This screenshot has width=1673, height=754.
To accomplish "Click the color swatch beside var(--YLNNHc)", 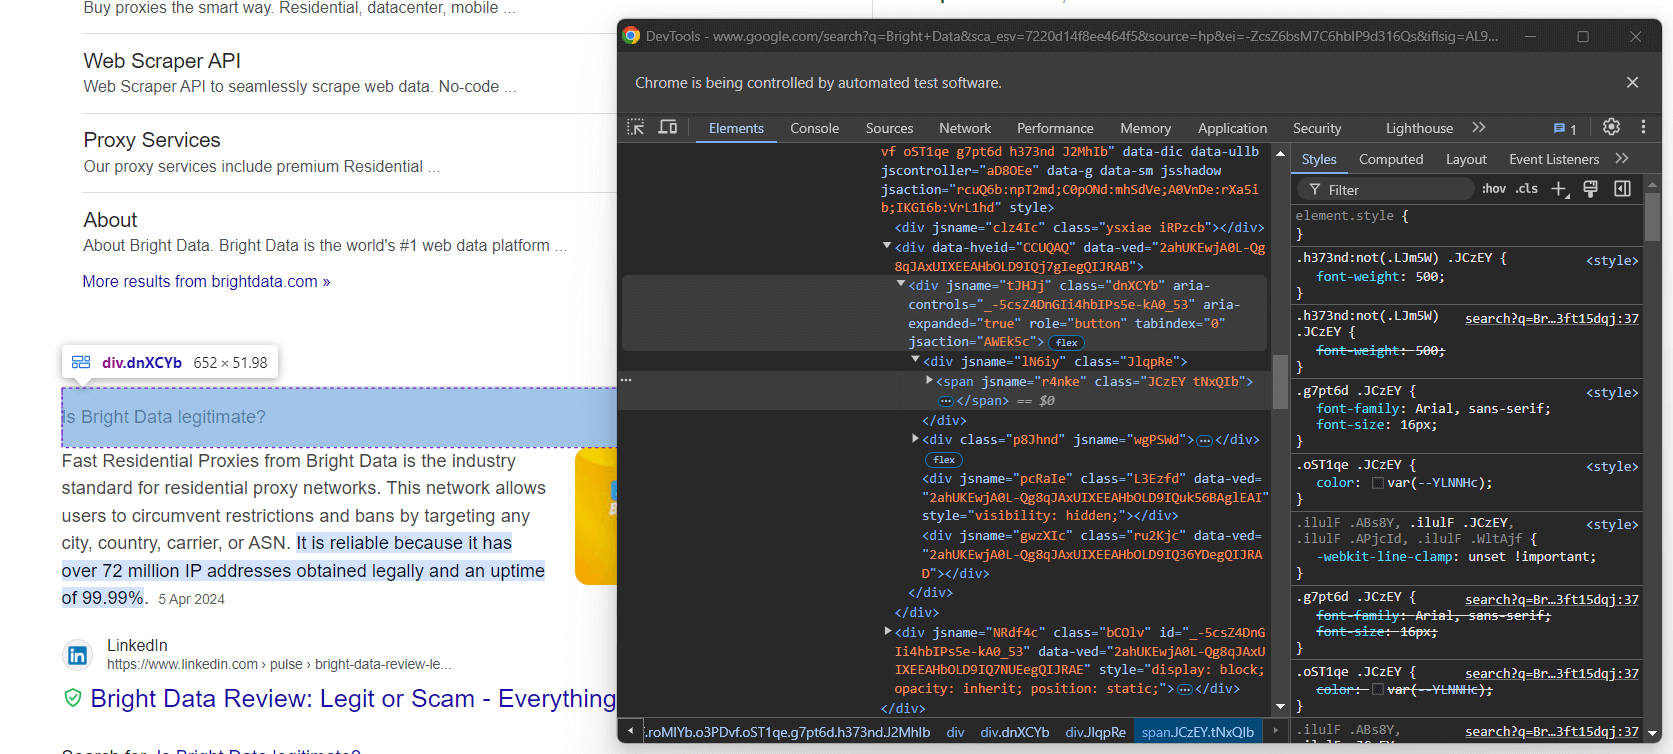I will (x=1378, y=483).
